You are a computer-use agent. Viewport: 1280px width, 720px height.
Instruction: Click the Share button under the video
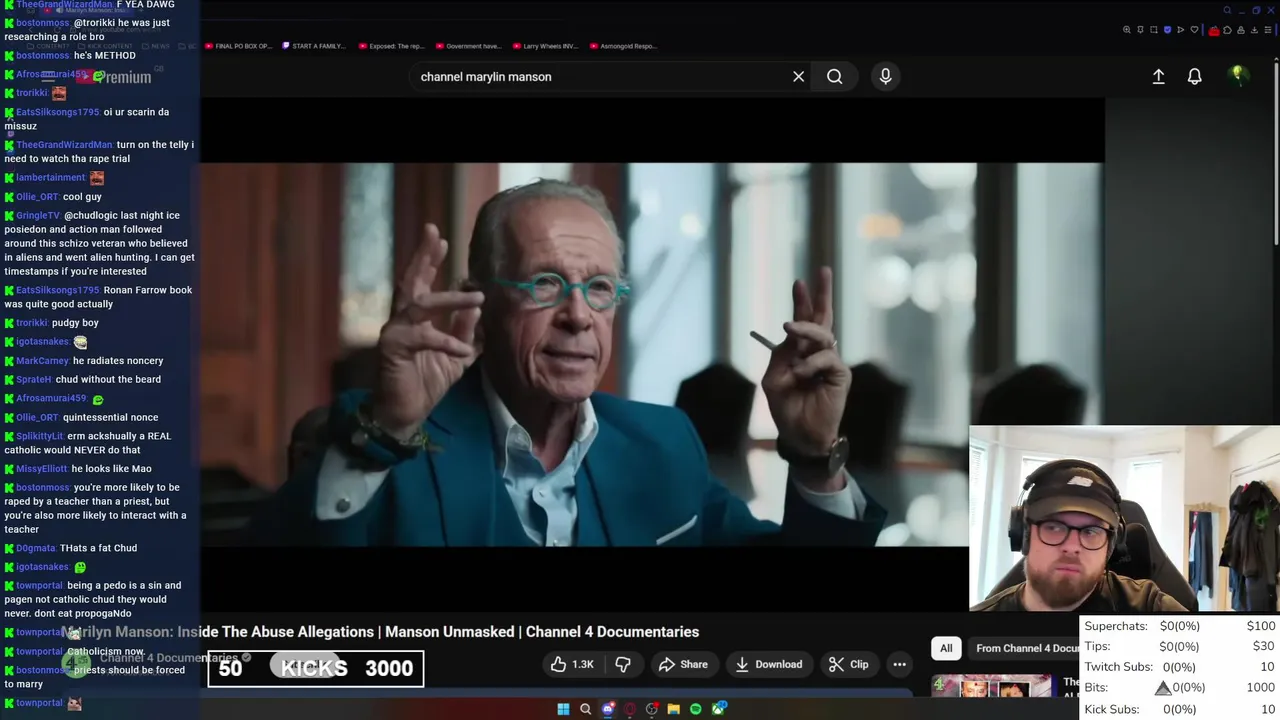[683, 664]
